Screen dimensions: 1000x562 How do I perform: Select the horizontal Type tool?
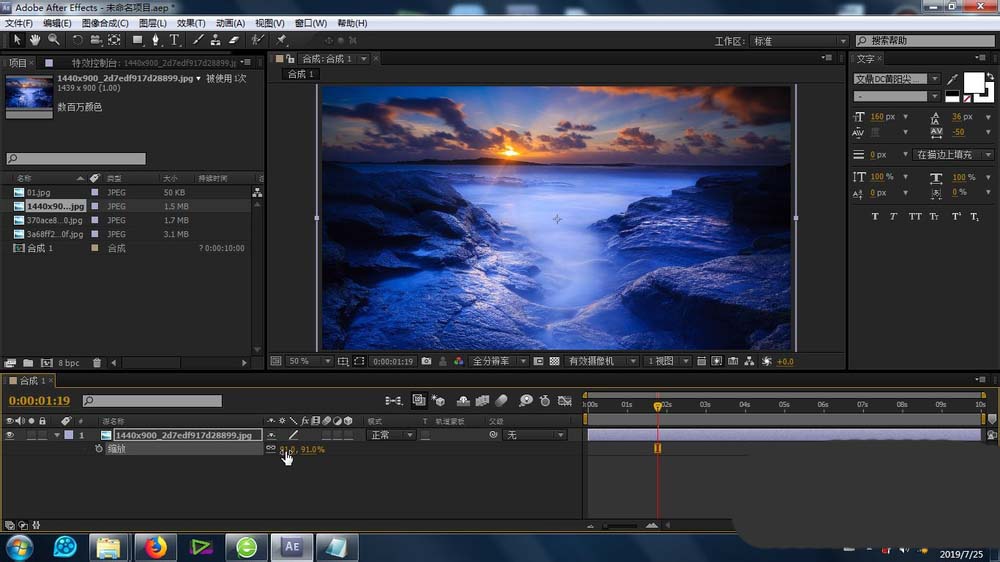(174, 40)
